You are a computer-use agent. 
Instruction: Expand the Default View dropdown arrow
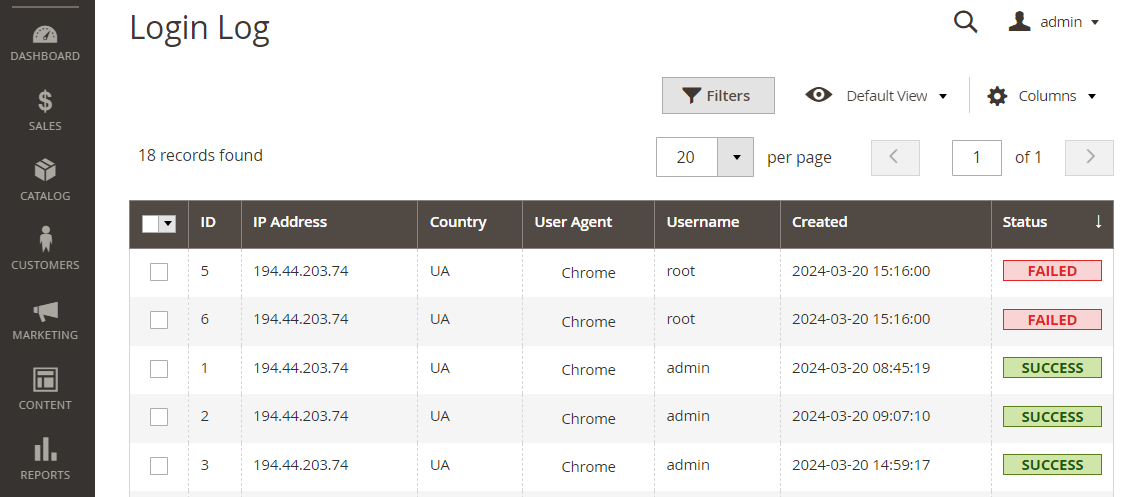click(943, 97)
